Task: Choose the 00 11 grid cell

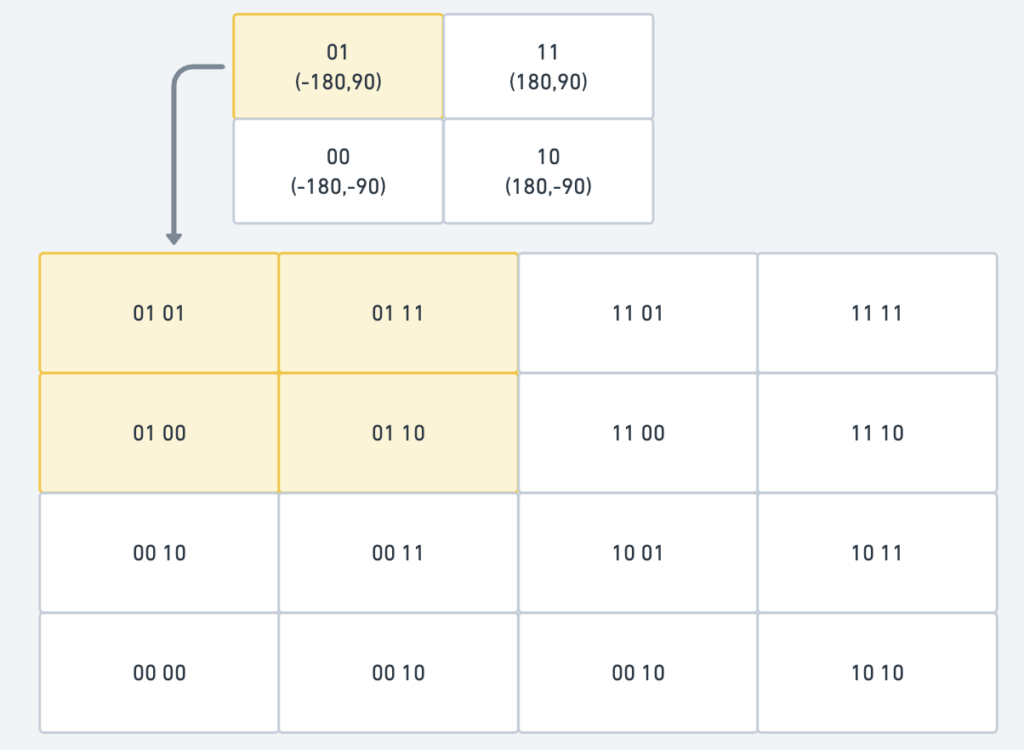Action: point(398,553)
